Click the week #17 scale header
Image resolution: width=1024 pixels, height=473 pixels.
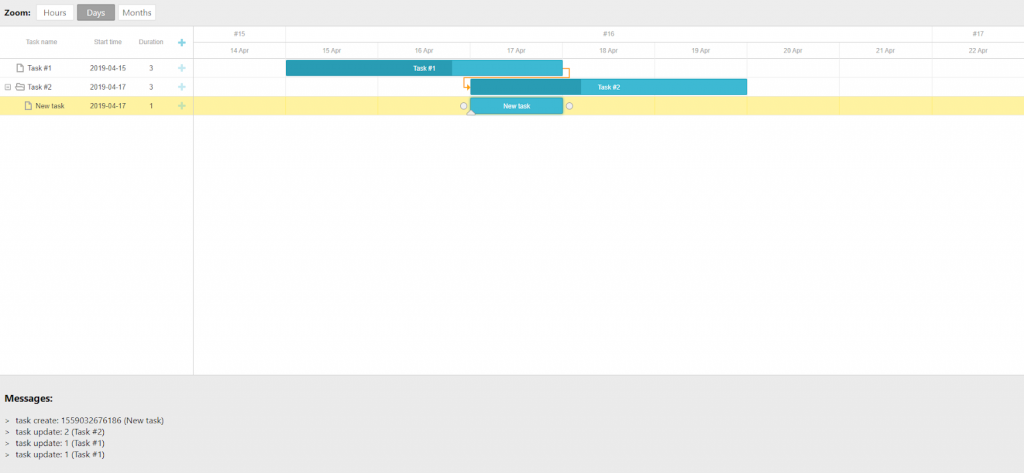978,34
